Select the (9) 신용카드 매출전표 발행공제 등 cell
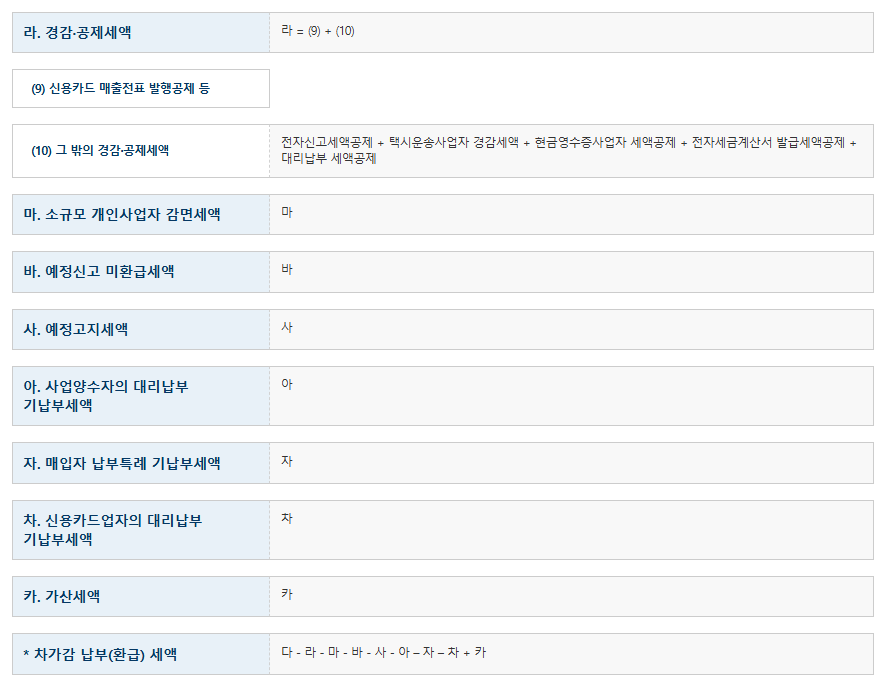889x684 pixels. point(118,88)
